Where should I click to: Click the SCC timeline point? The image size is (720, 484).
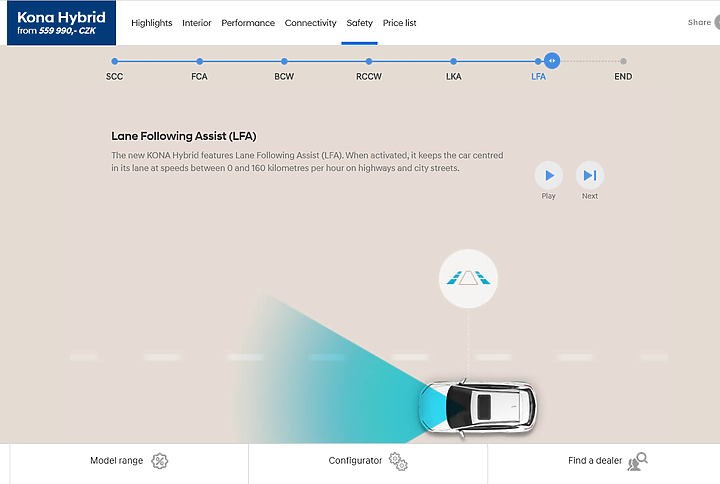click(x=114, y=61)
